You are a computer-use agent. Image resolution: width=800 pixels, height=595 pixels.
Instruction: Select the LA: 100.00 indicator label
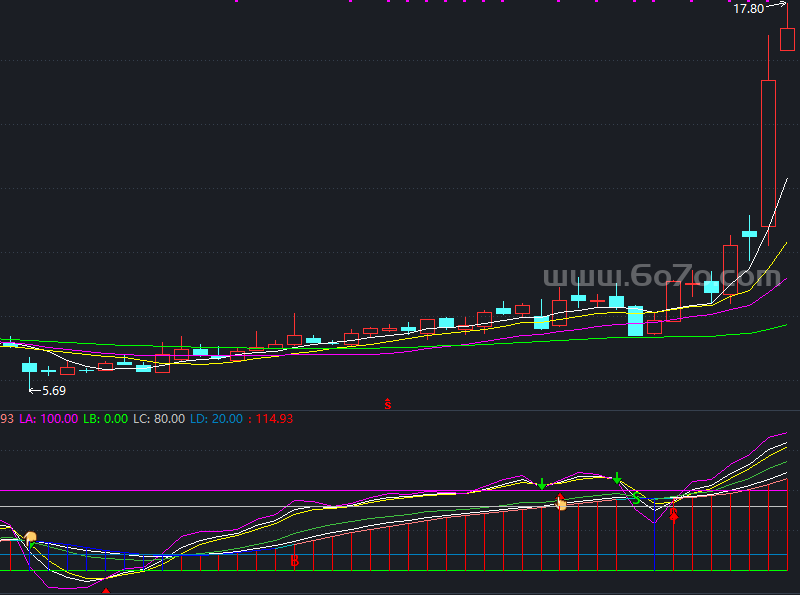pyautogui.click(x=48, y=419)
